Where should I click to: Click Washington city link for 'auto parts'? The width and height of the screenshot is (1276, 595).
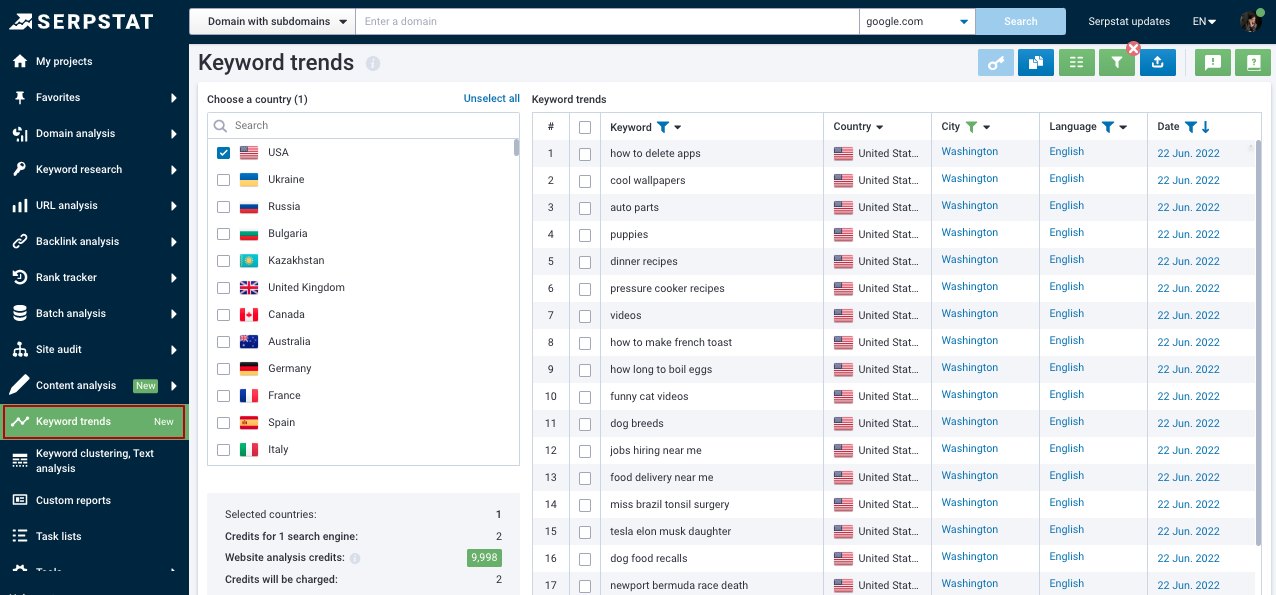[x=970, y=206]
